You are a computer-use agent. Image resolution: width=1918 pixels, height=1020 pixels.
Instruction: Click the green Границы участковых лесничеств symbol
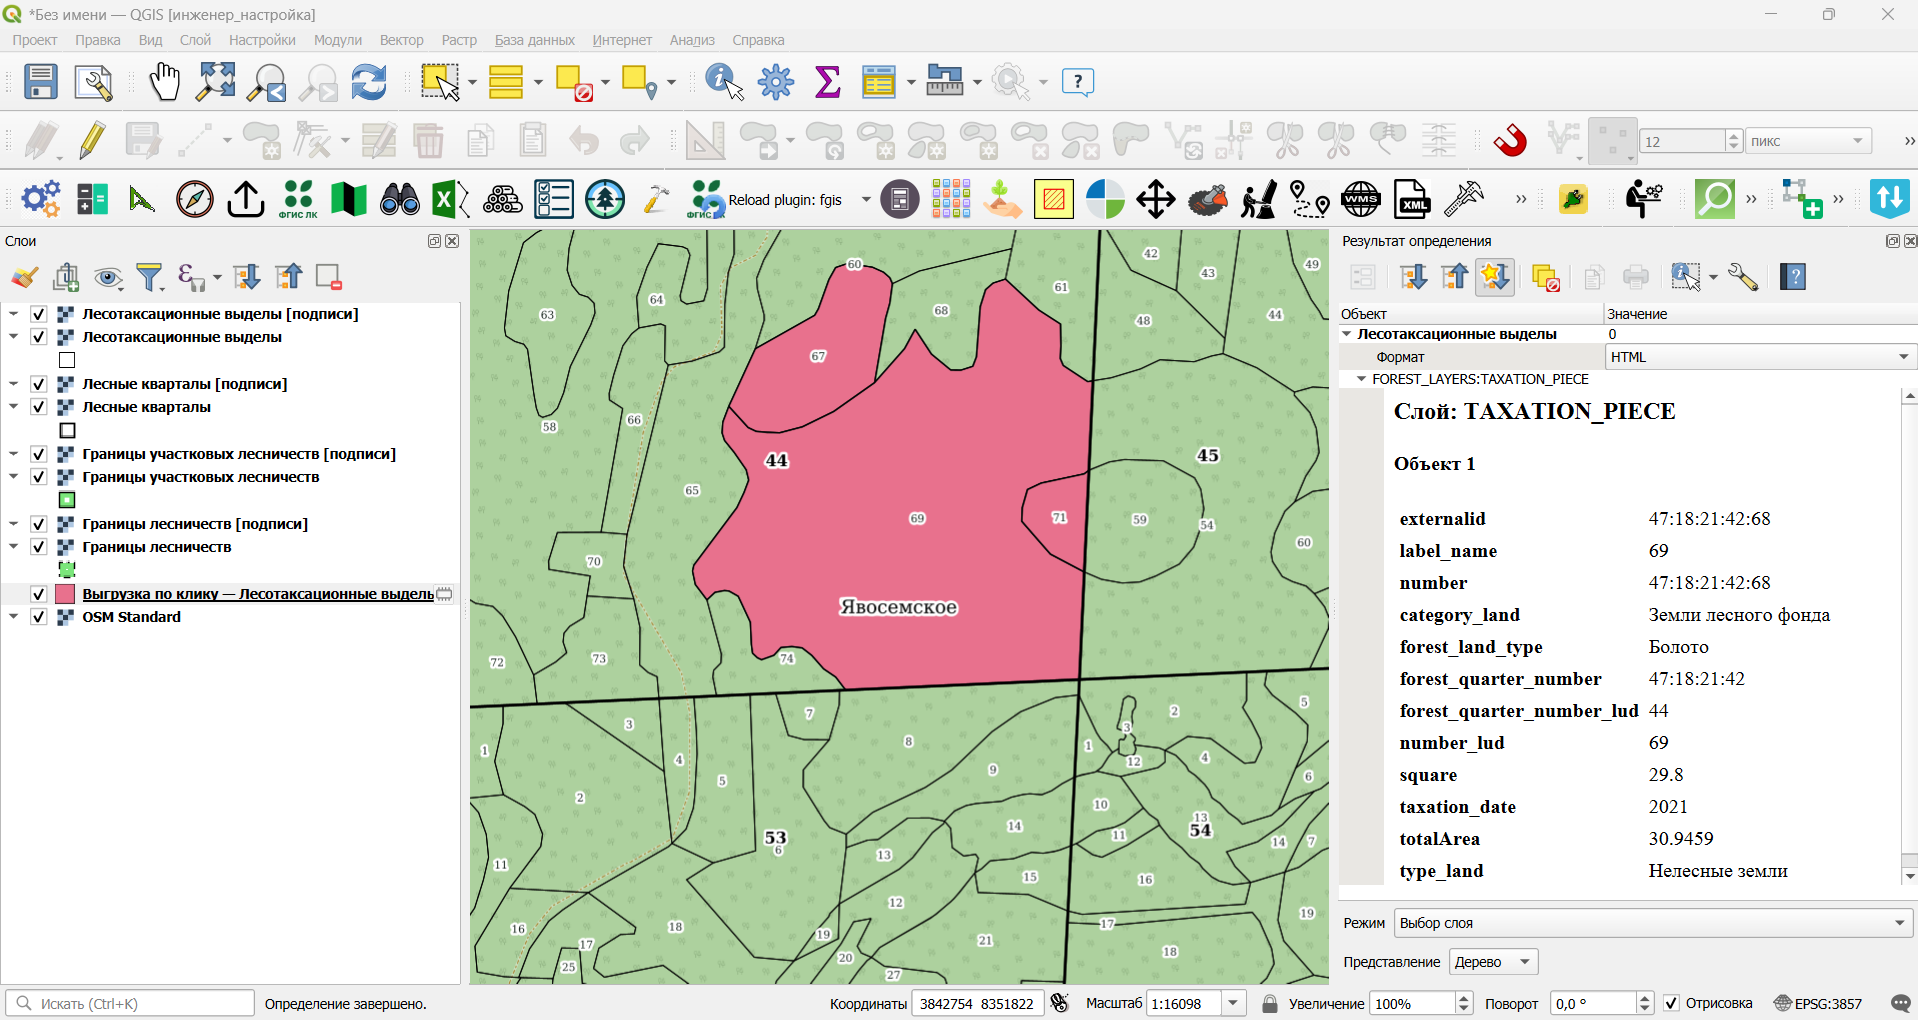click(x=67, y=500)
